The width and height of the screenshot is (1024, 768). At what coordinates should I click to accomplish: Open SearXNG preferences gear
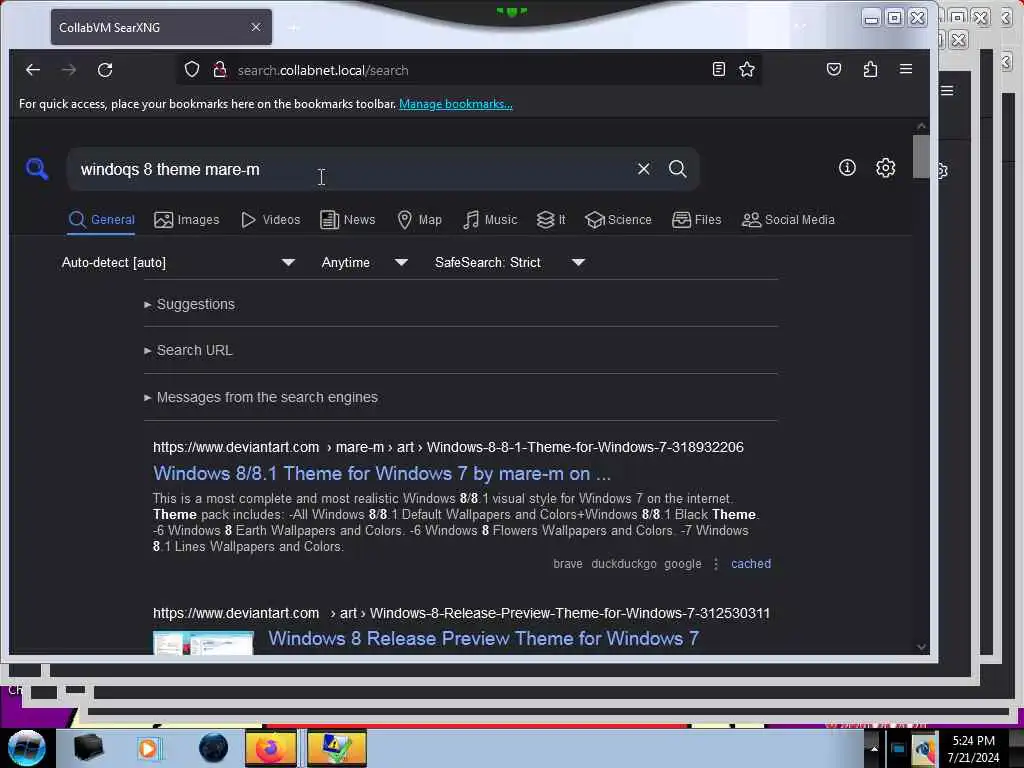[x=886, y=168]
